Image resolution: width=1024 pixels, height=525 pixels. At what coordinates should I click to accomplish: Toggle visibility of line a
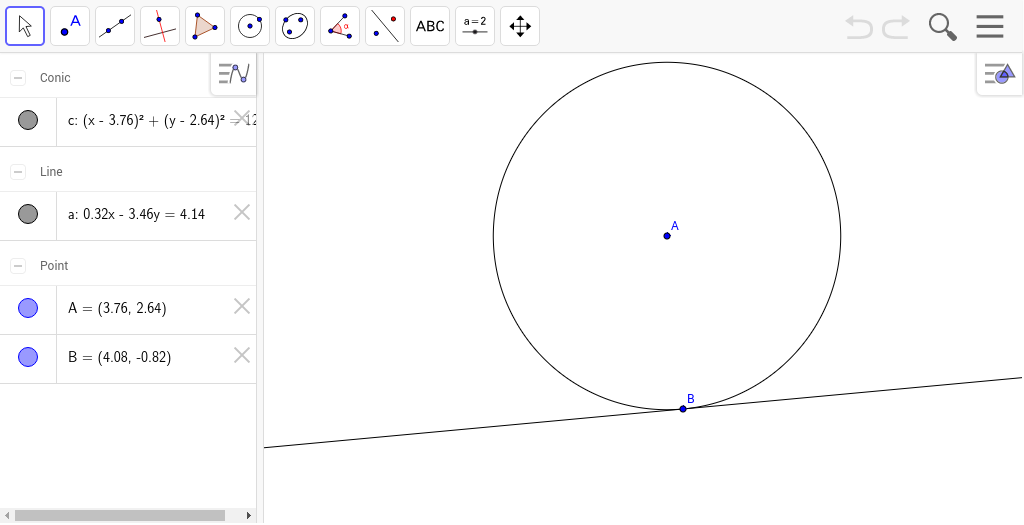coord(27,214)
